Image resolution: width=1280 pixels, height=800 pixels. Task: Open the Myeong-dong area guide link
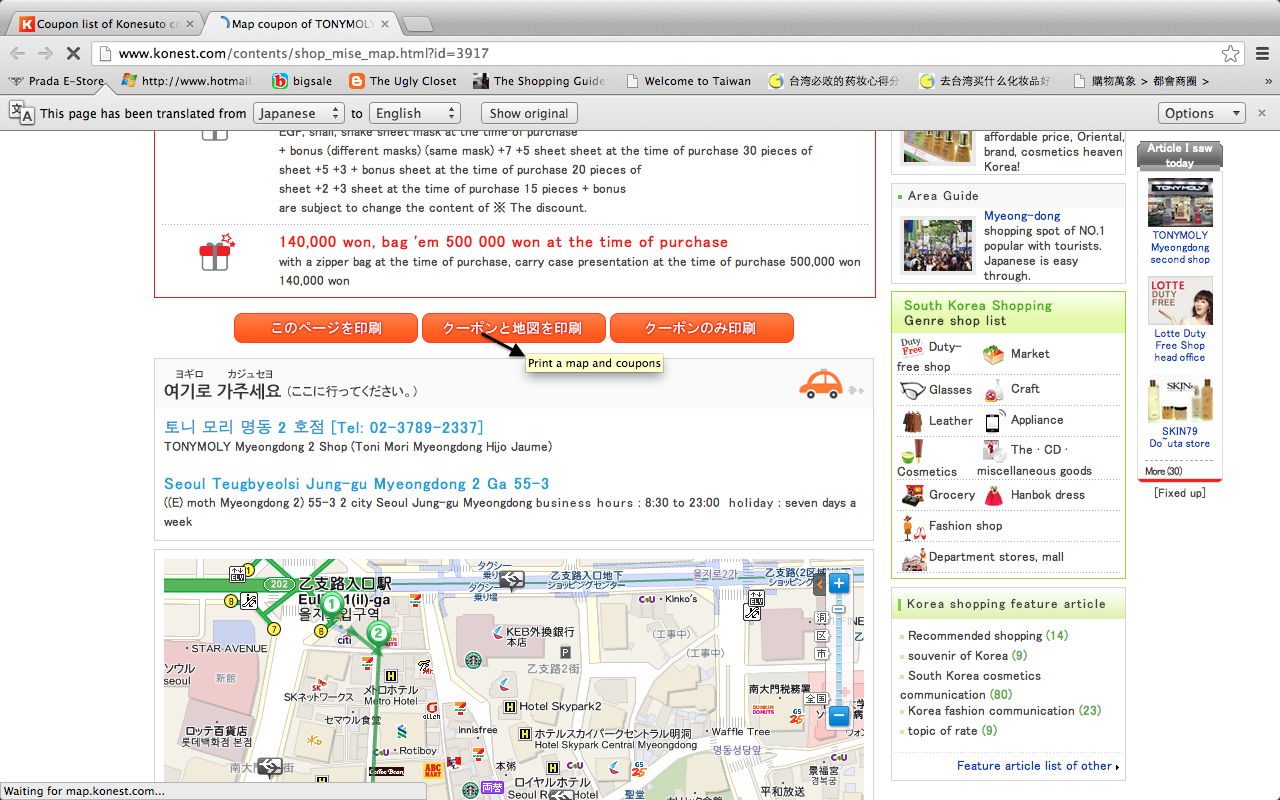tap(1022, 216)
